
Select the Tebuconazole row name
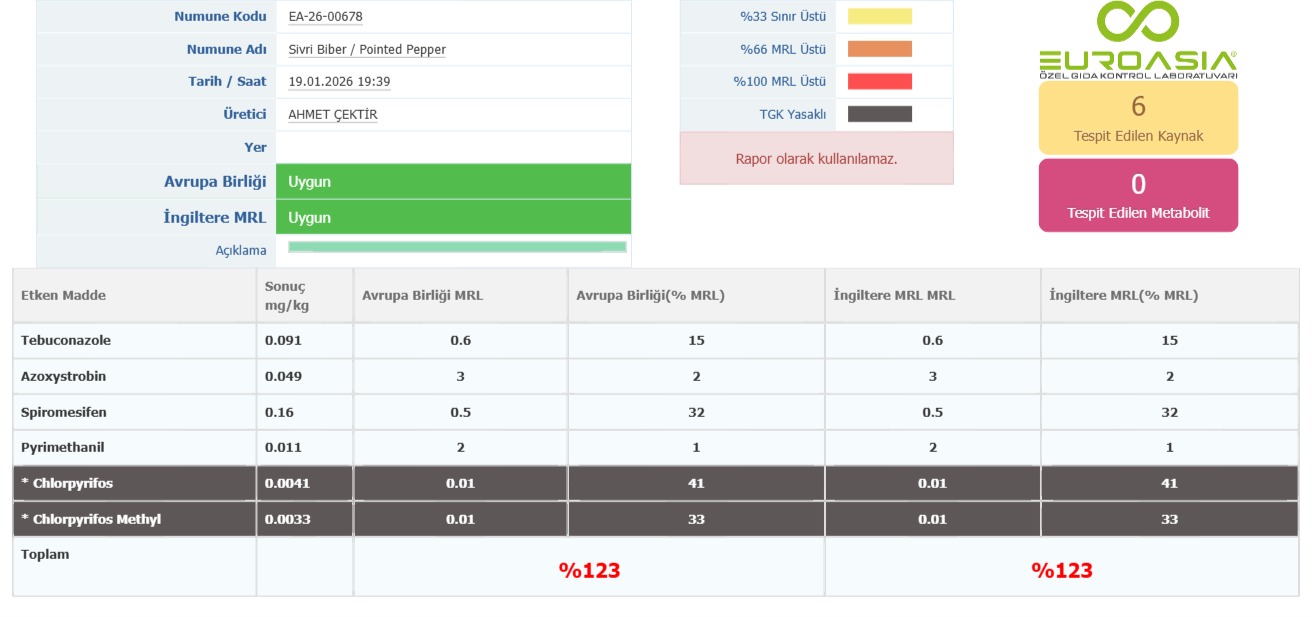click(x=66, y=340)
